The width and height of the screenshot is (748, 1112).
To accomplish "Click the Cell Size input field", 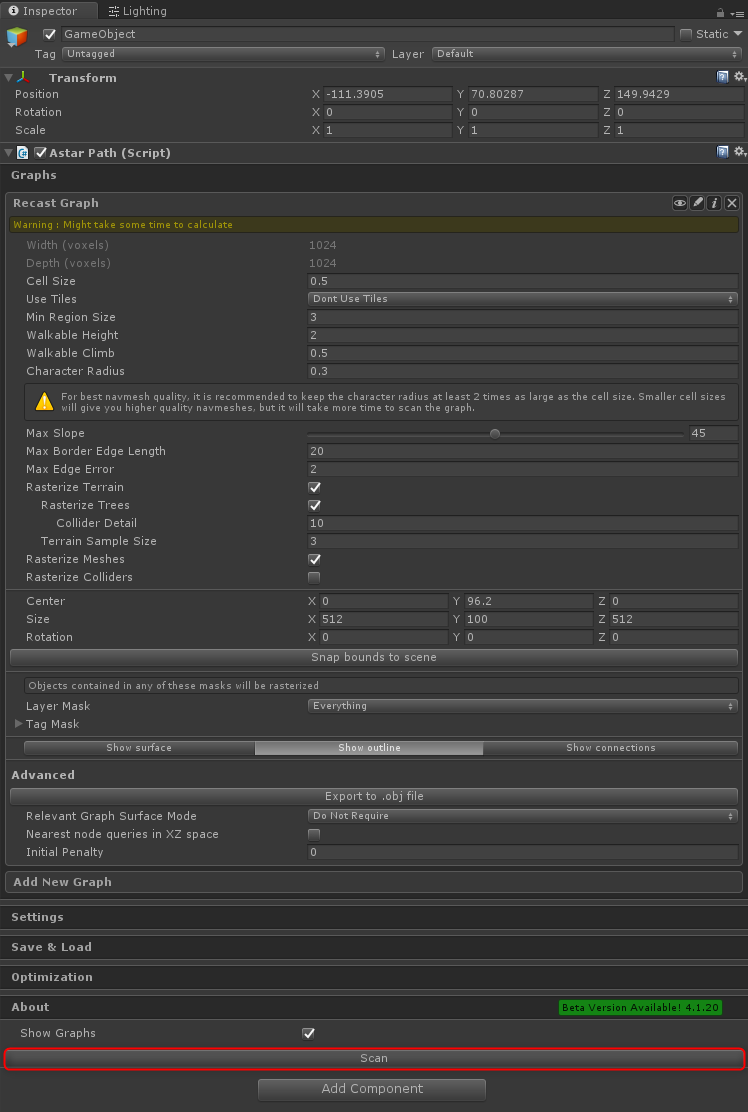I will point(522,281).
